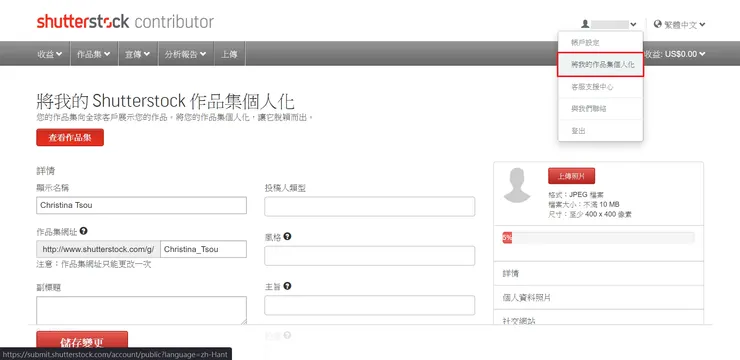Click the 主旨 input field

point(370,305)
